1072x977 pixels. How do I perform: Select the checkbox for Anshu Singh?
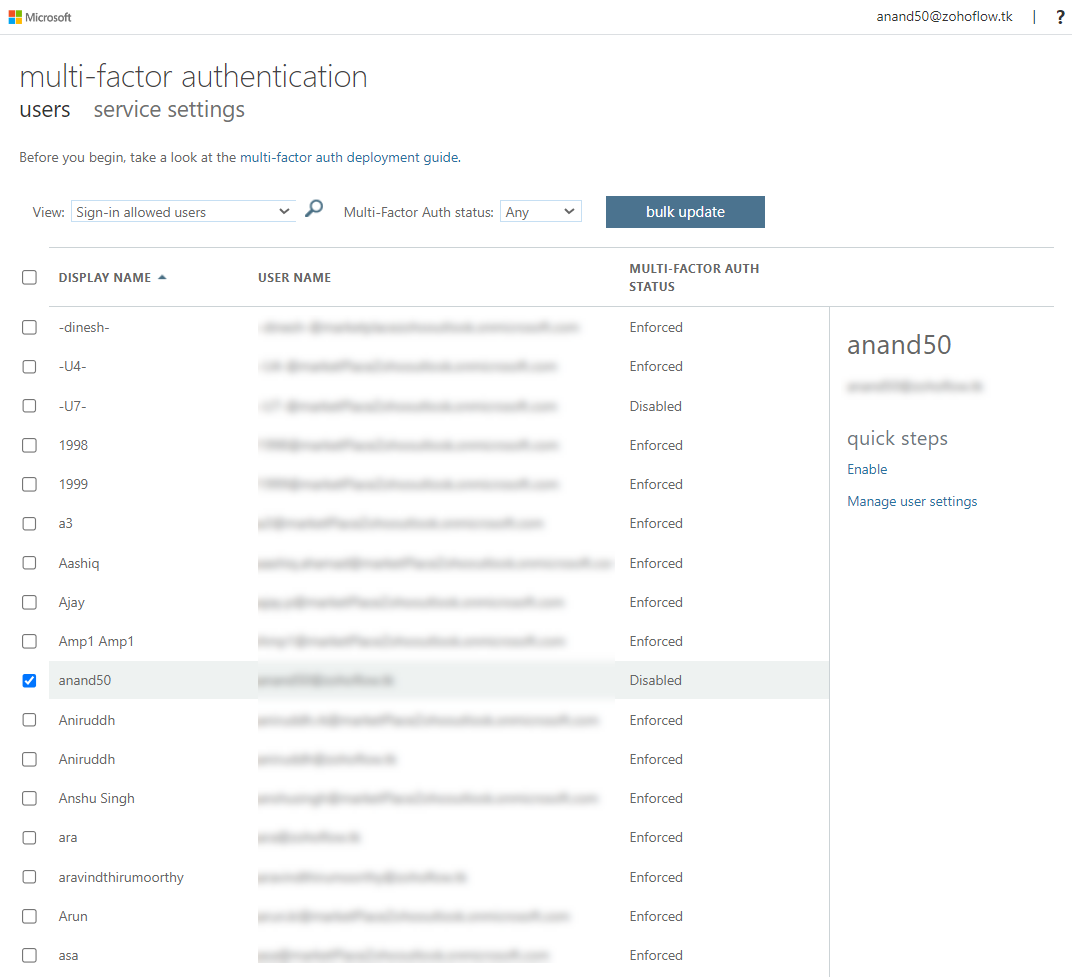click(x=29, y=799)
